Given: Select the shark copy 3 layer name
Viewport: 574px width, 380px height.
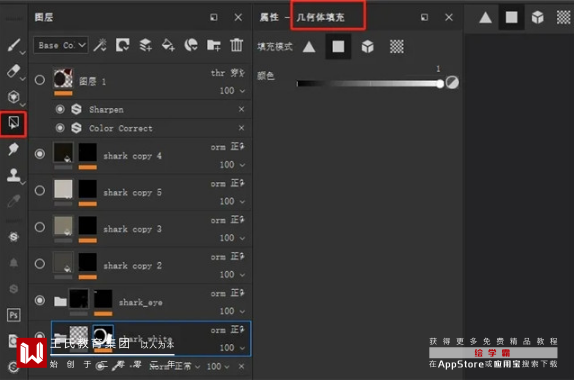Looking at the screenshot, I should click(x=132, y=229).
